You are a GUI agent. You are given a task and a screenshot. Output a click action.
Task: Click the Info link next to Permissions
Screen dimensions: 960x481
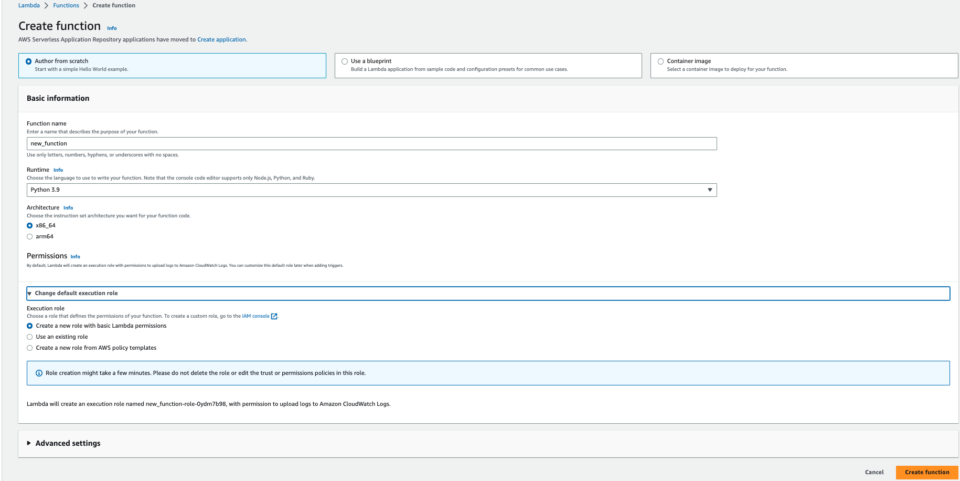click(x=75, y=257)
